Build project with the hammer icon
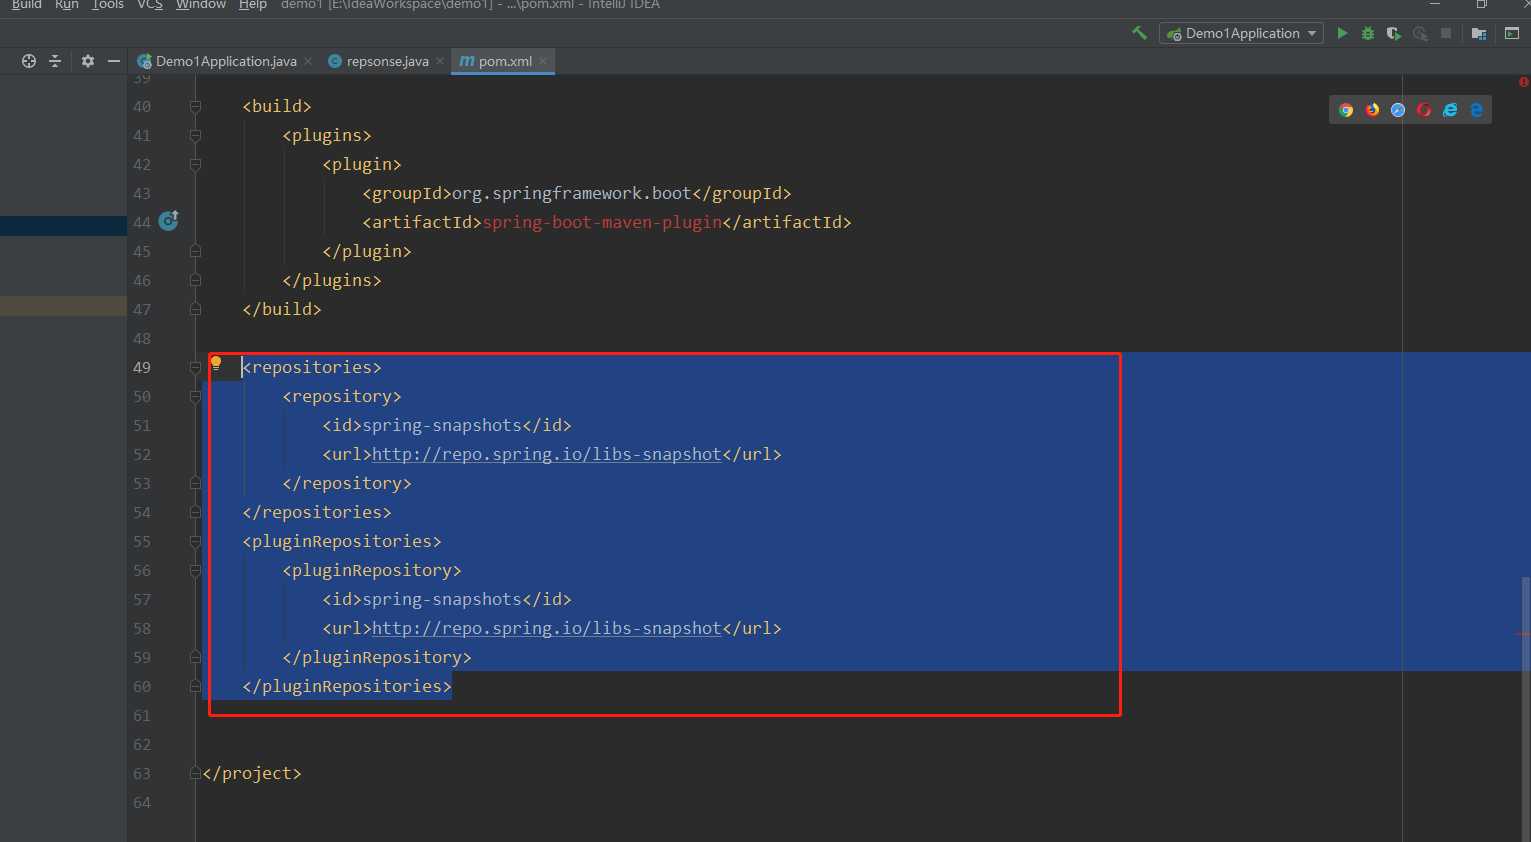This screenshot has height=842, width=1531. point(1139,33)
